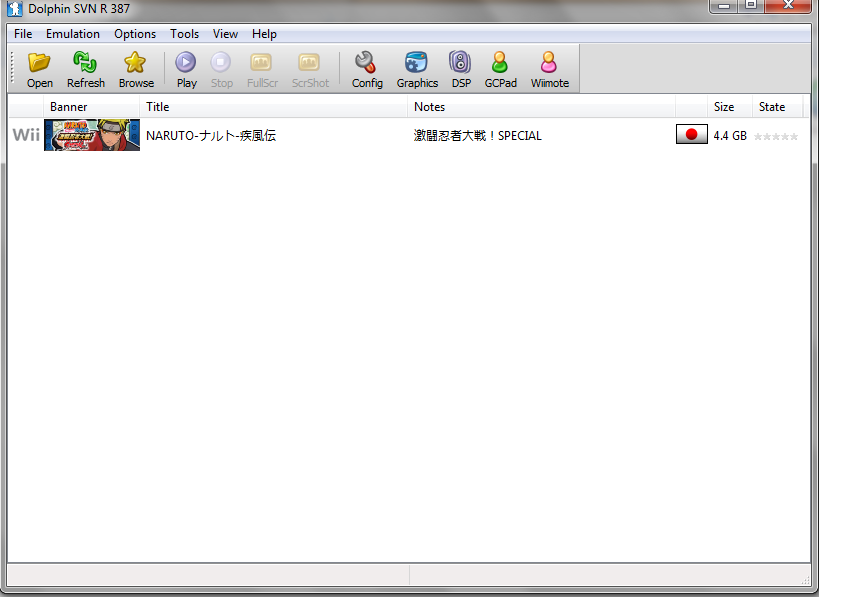
Task: Open the Help menu
Action: [x=264, y=34]
